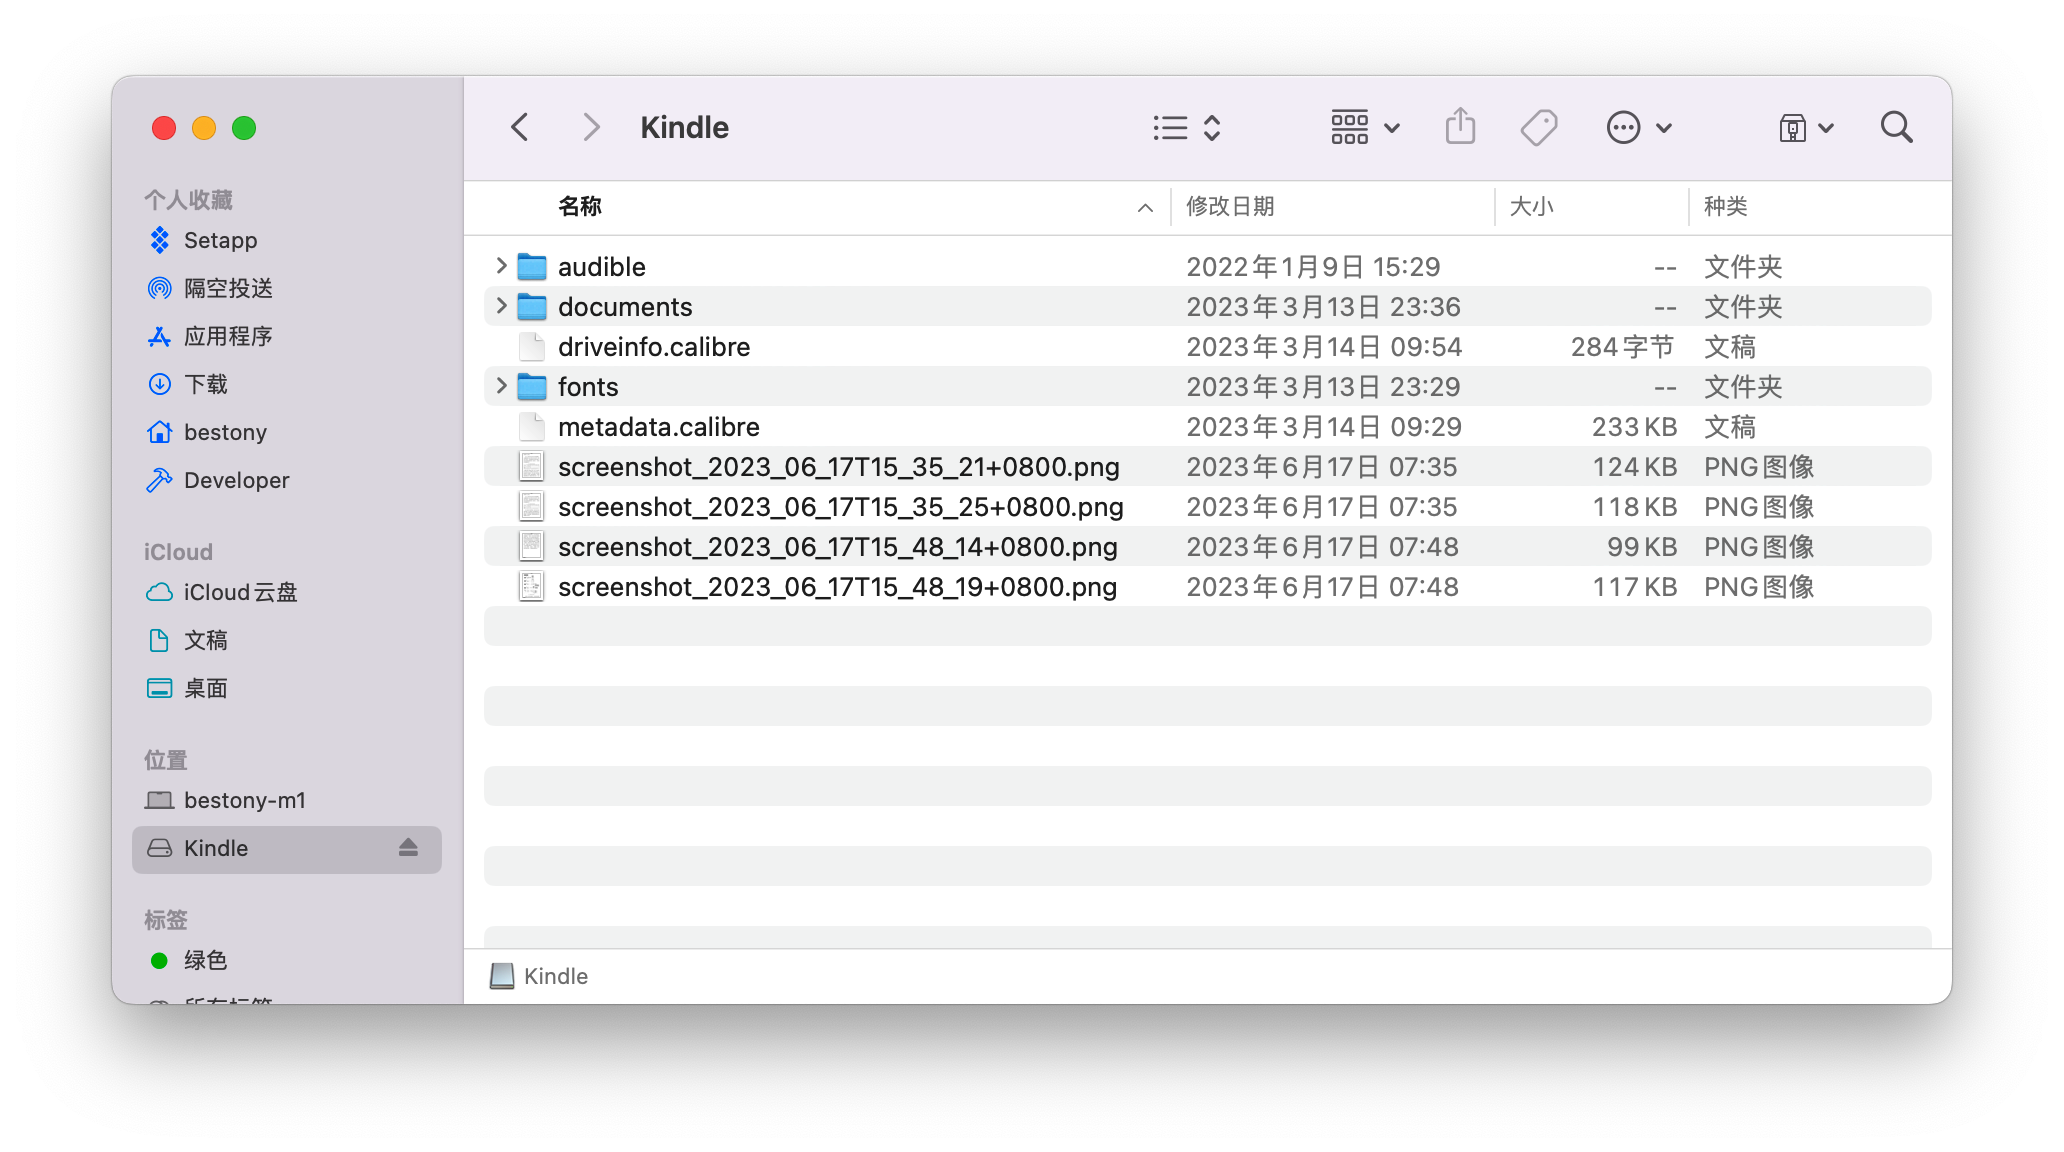The image size is (2064, 1152).
Task: Open iCloud Drive in sidebar
Action: tap(240, 592)
